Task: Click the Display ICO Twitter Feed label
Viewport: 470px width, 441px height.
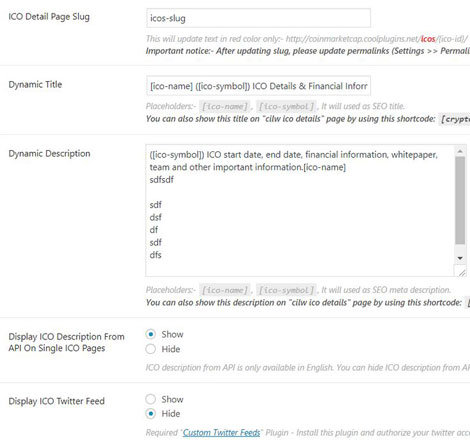Action: coord(57,401)
